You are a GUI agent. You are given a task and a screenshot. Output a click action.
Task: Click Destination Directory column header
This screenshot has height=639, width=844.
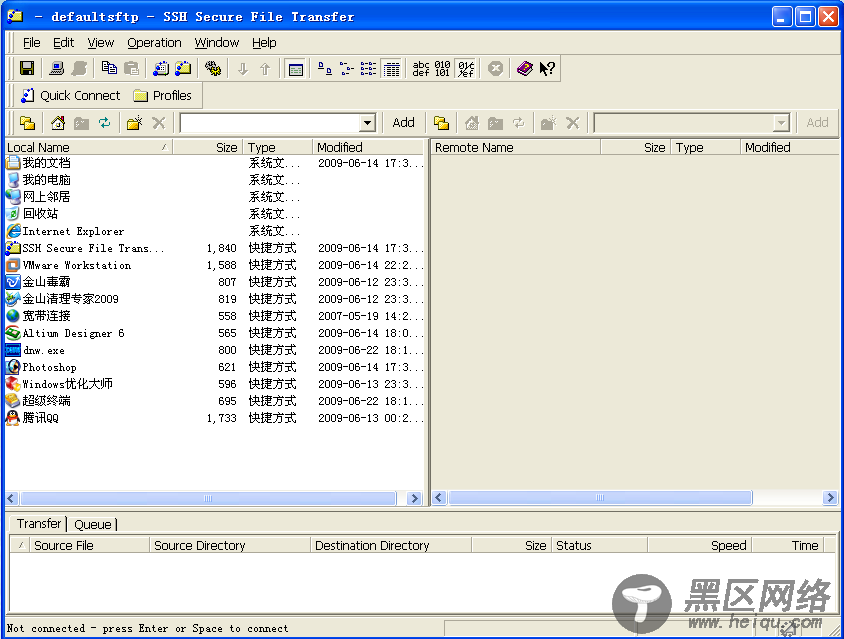391,545
